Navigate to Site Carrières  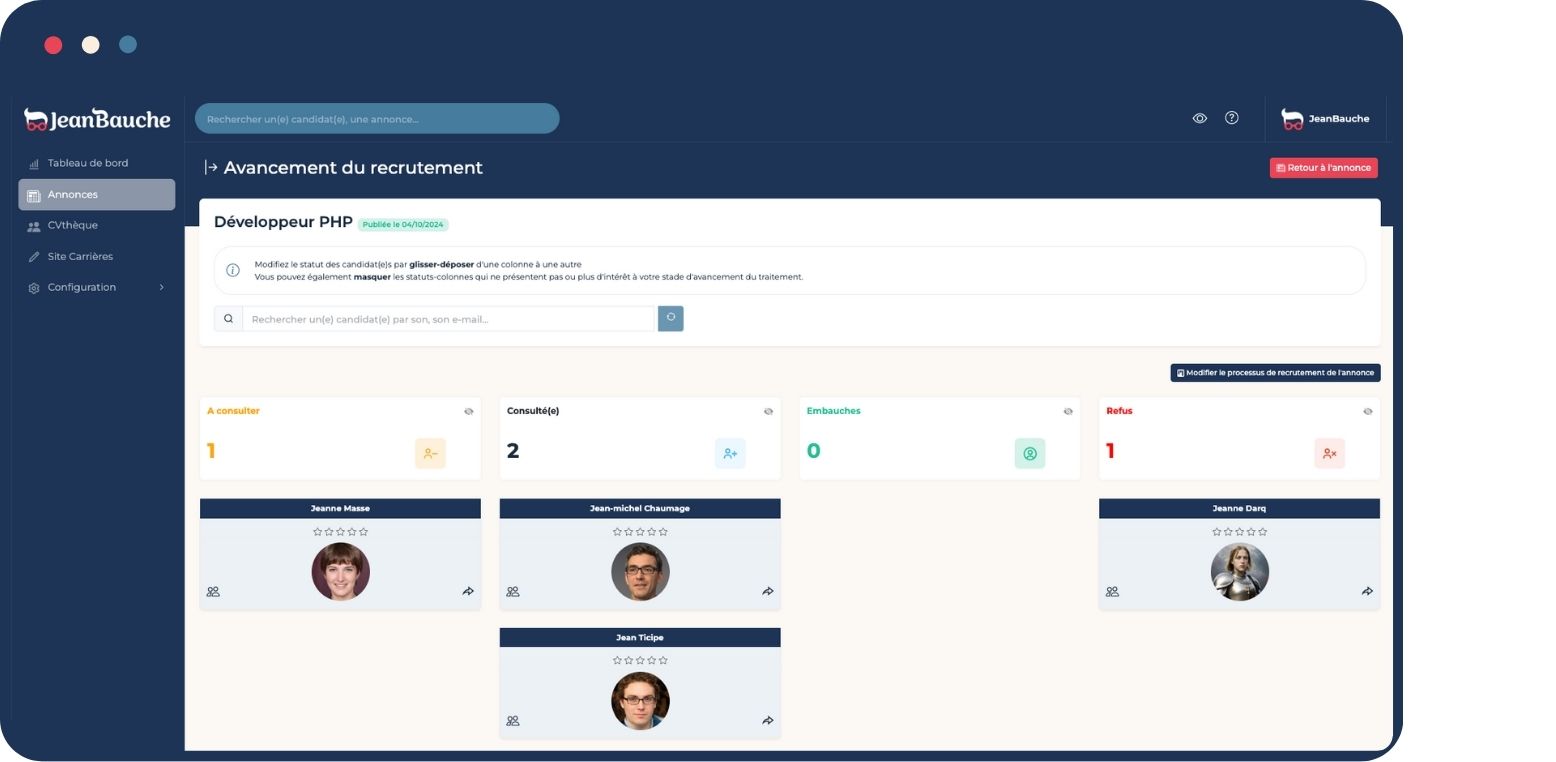pyautogui.click(x=79, y=256)
